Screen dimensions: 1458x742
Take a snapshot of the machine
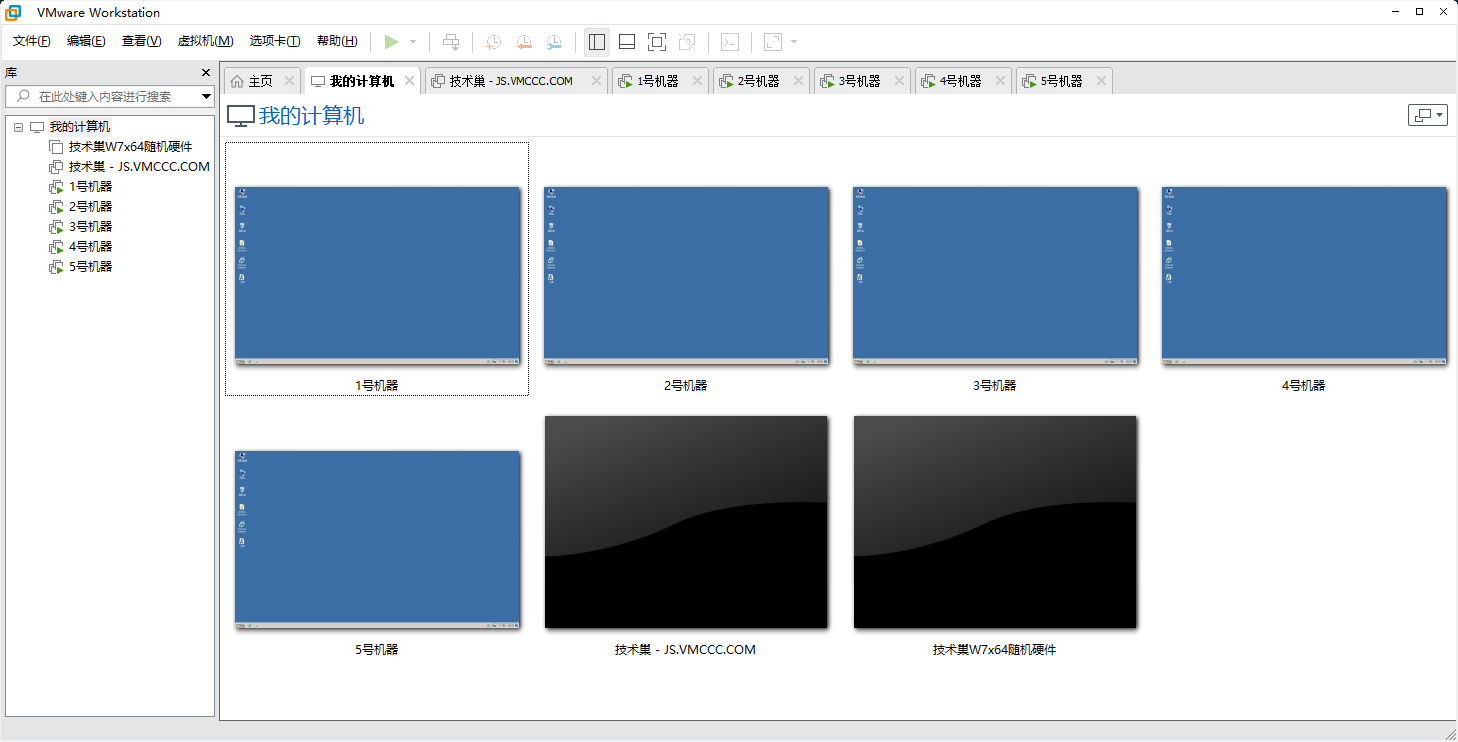(x=492, y=42)
